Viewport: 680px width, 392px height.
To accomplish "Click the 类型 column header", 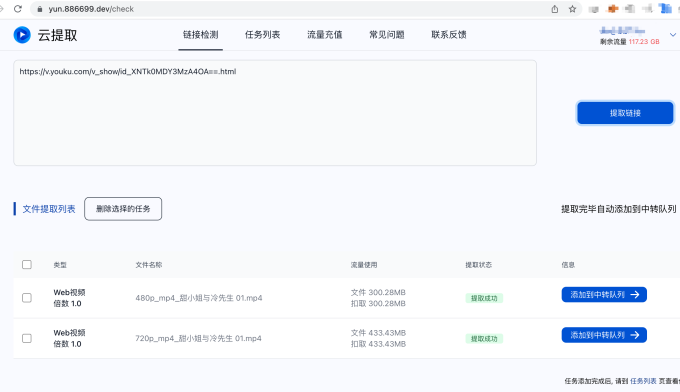I will tap(60, 265).
